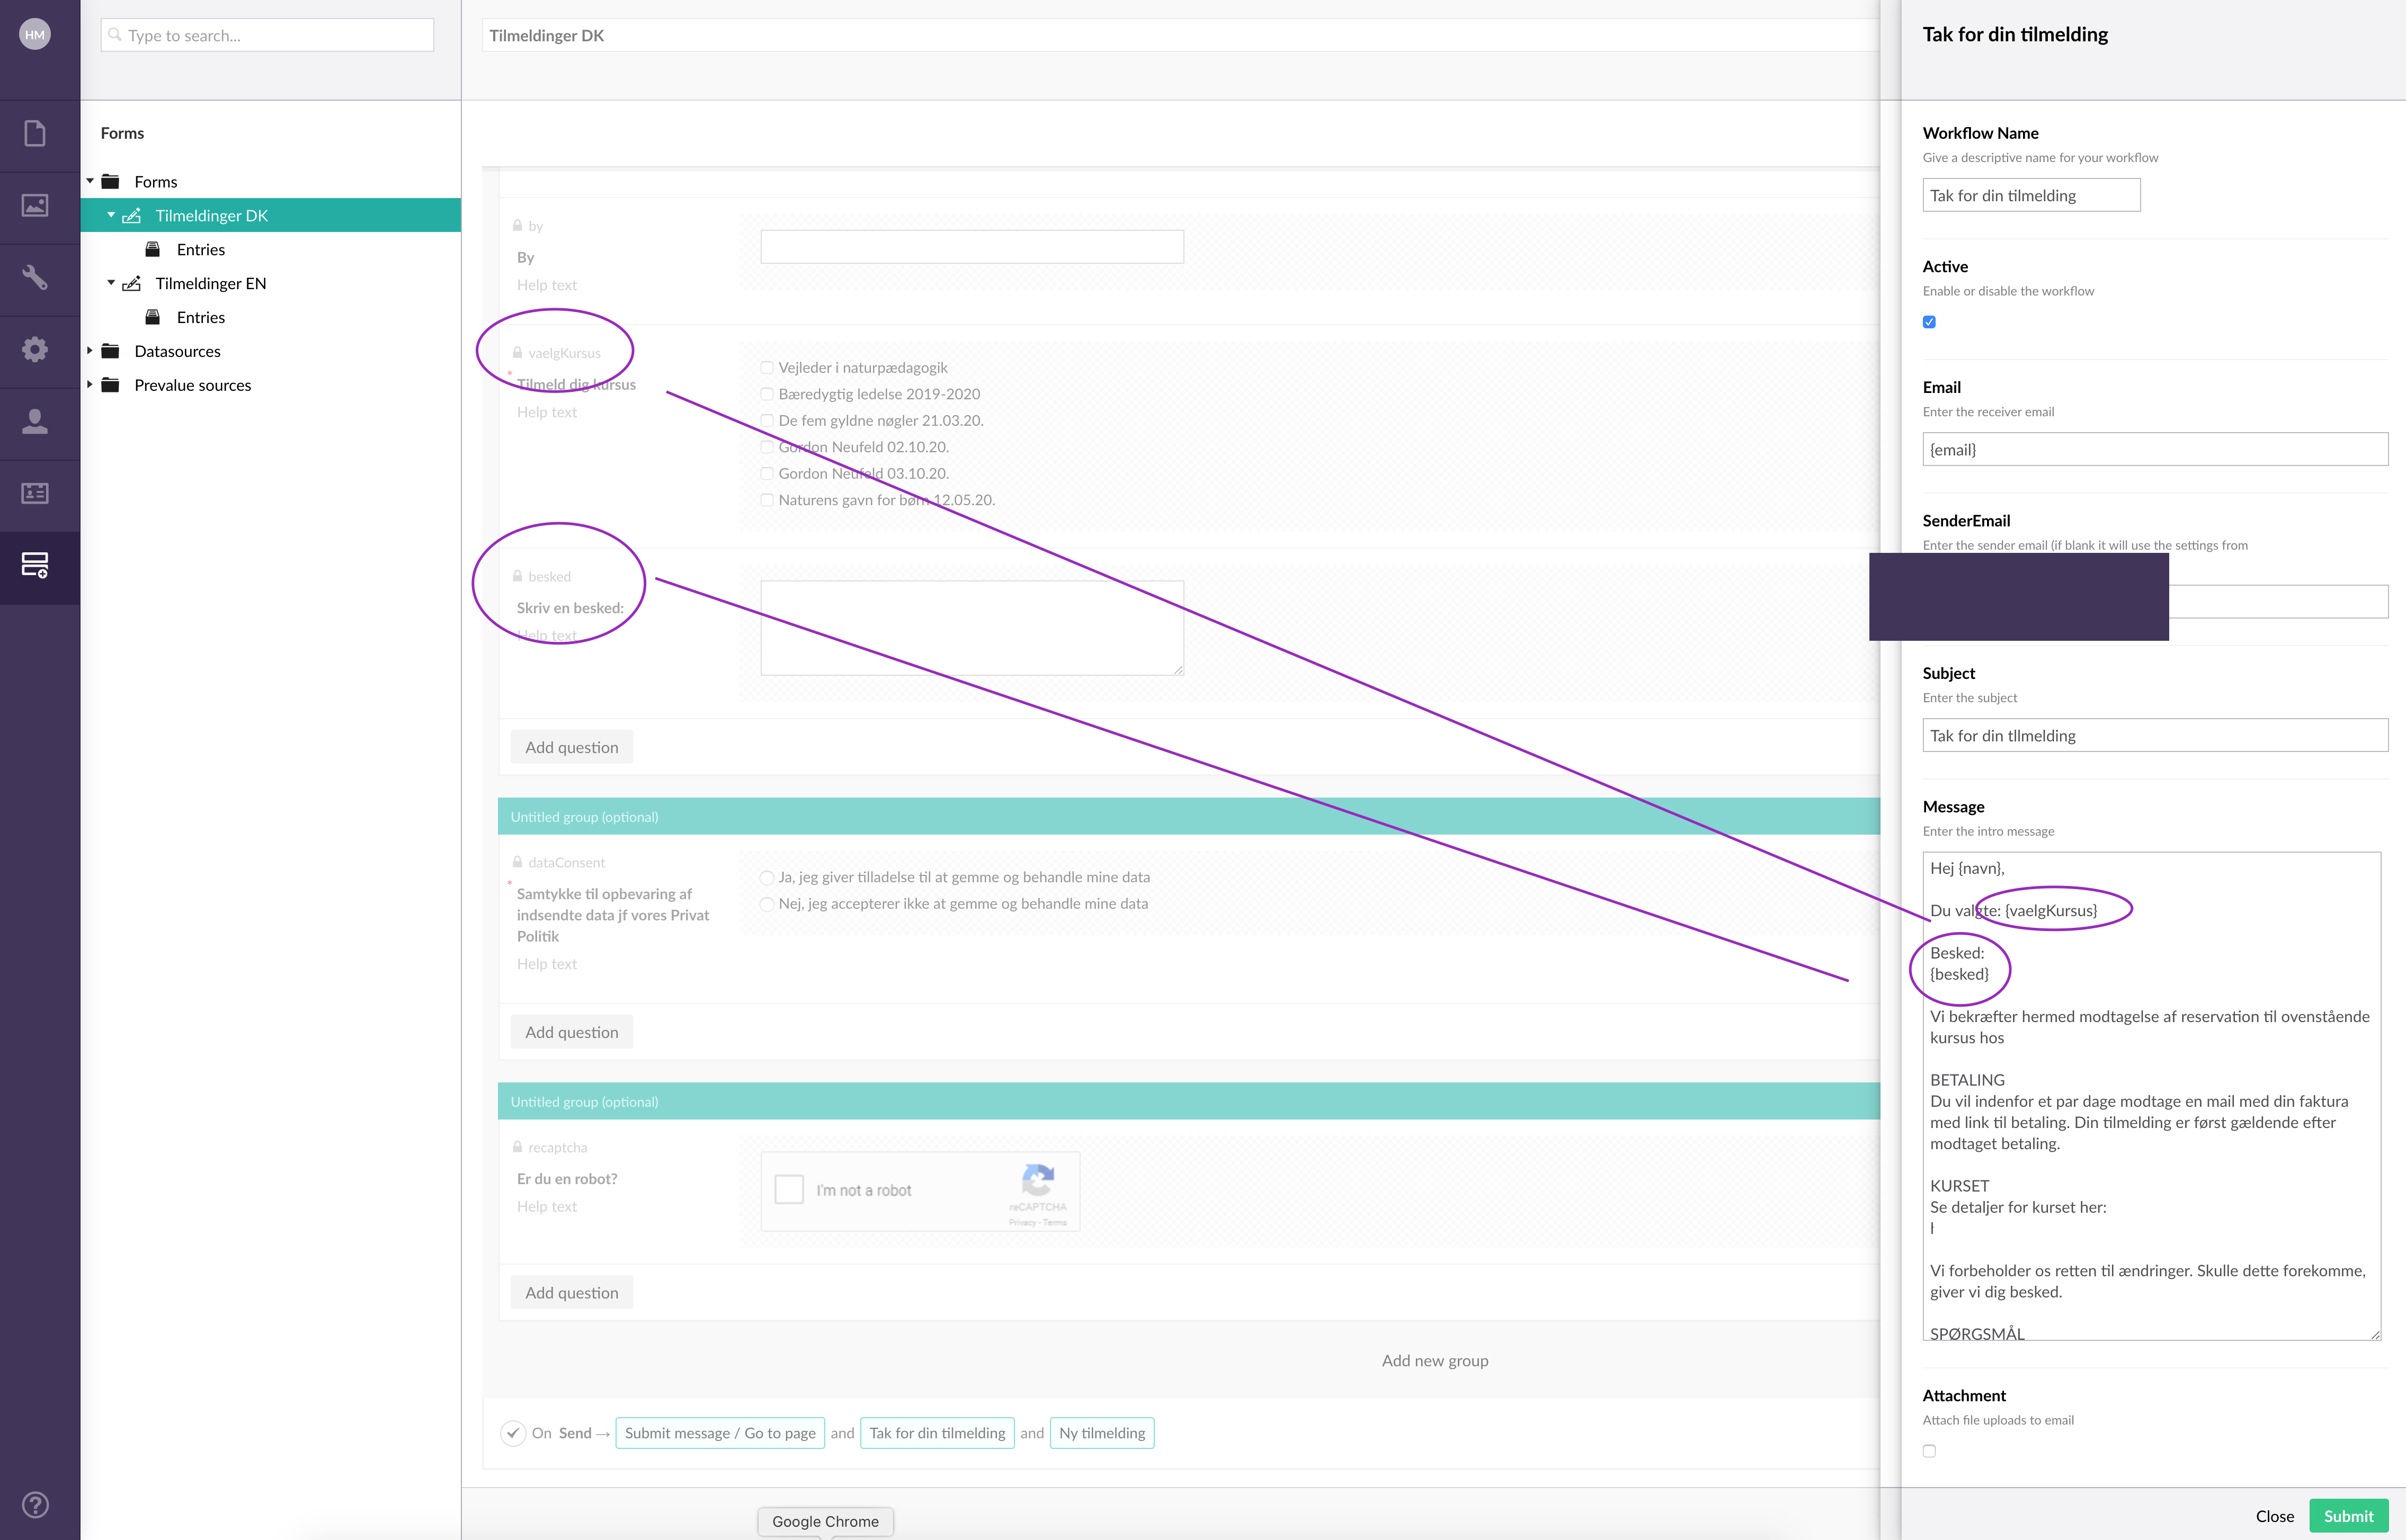
Task: Click Submit message / Go to page workflow
Action: [720, 1433]
